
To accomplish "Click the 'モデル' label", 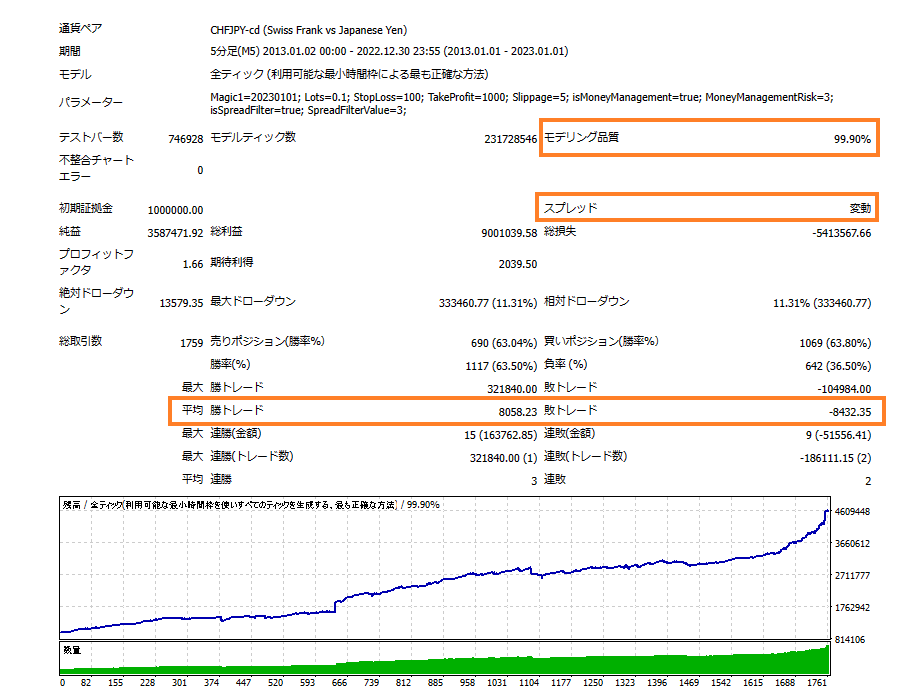I will (74, 74).
